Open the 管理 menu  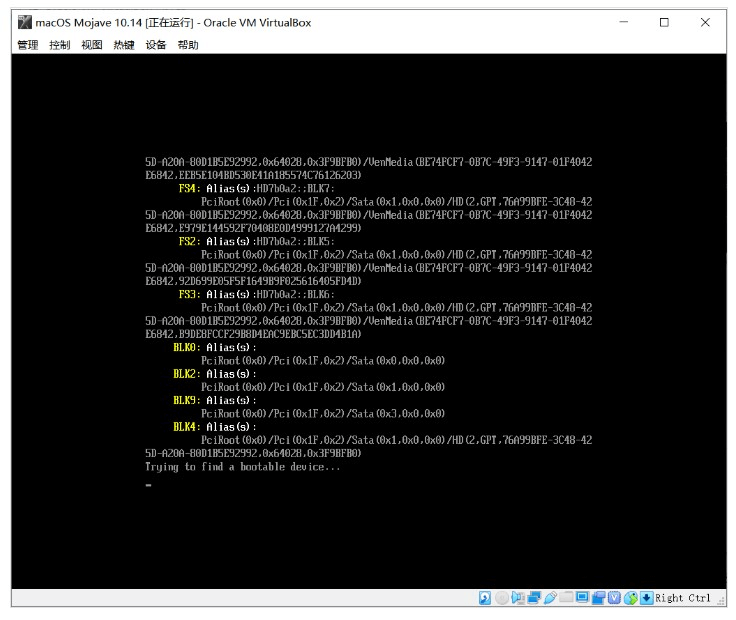click(27, 45)
